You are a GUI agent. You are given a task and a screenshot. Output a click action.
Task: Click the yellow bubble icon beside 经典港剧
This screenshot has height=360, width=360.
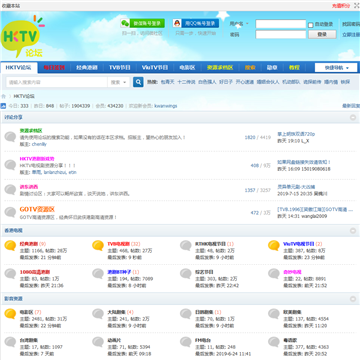(x=10, y=246)
